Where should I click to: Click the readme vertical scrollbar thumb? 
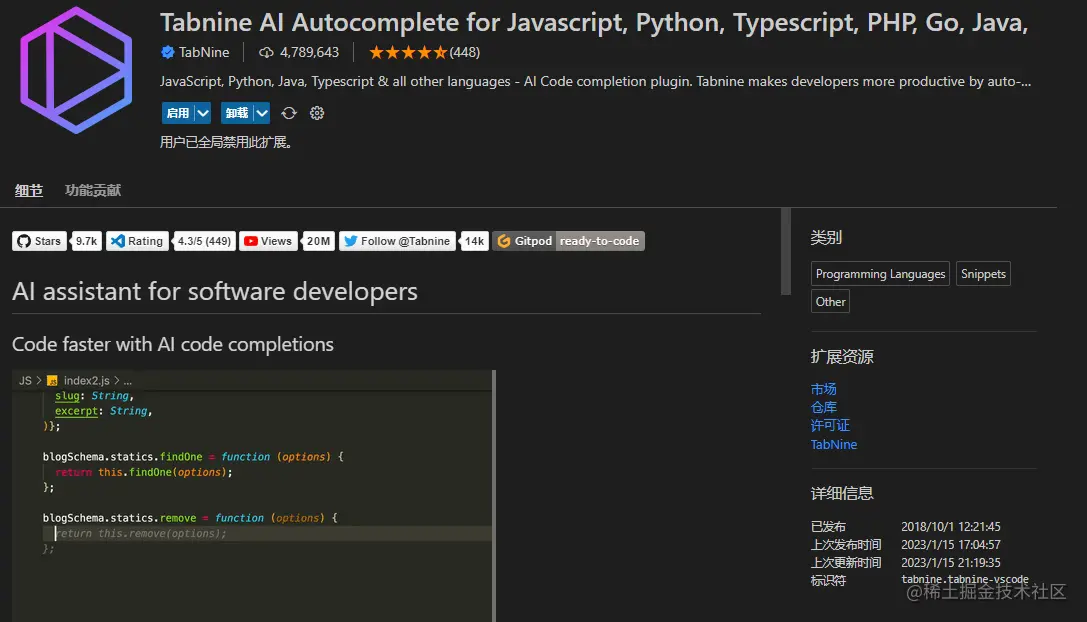tap(785, 251)
